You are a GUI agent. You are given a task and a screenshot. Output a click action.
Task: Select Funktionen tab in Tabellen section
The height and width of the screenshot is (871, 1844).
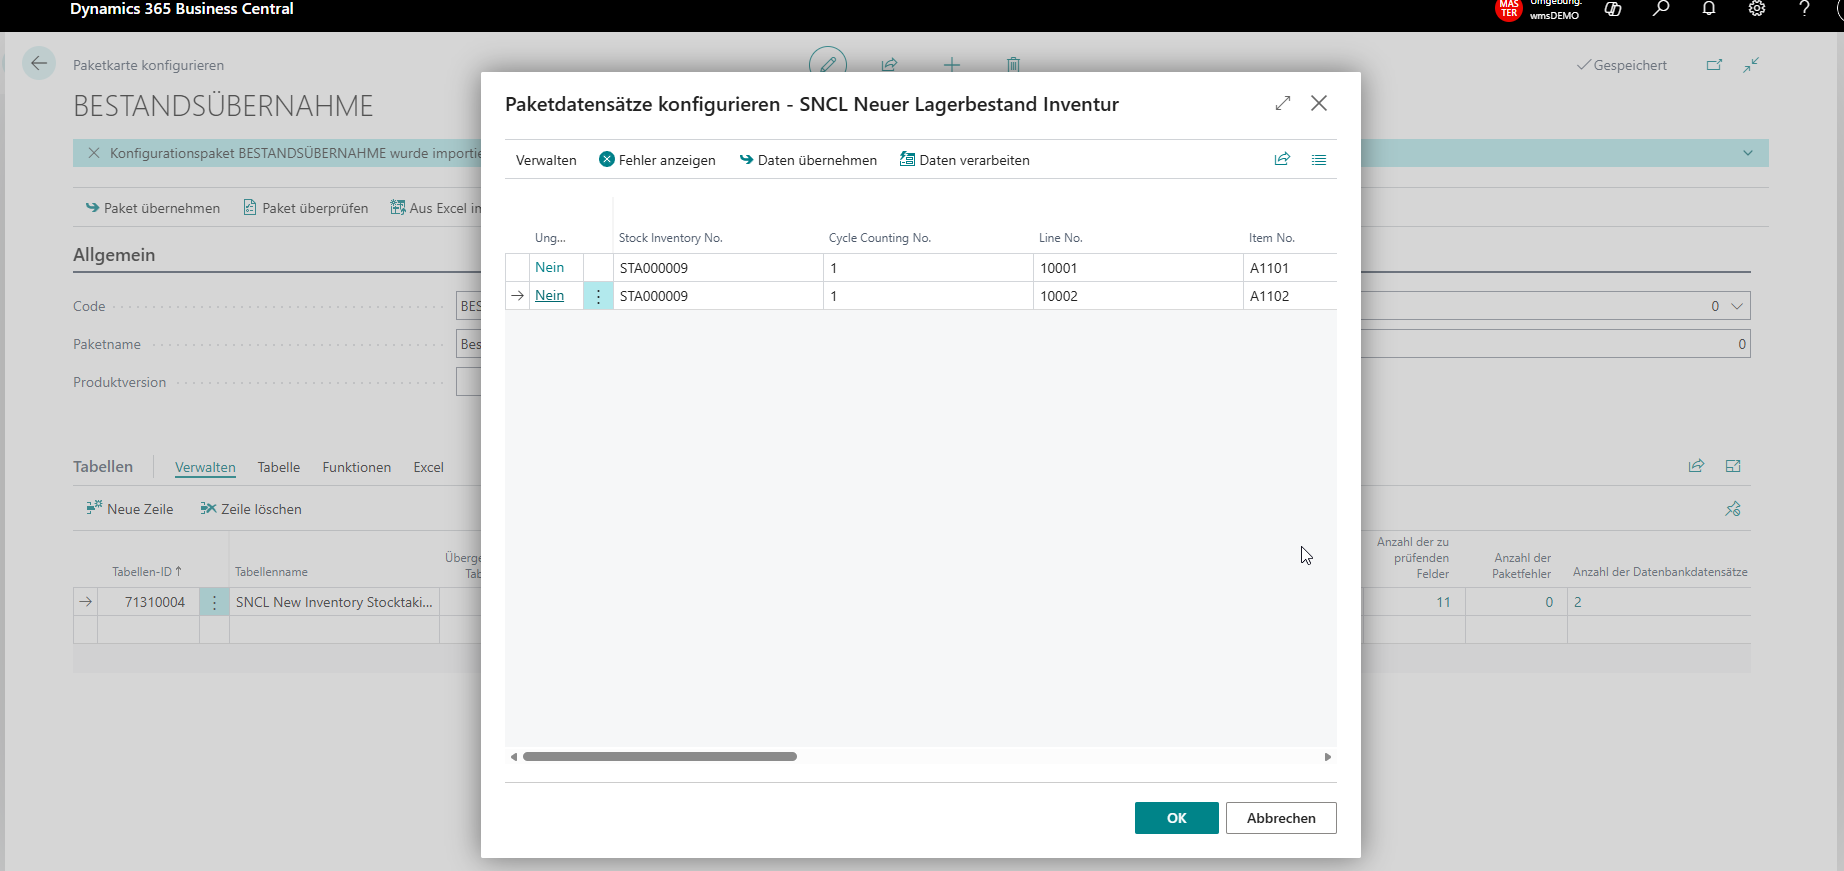(357, 467)
